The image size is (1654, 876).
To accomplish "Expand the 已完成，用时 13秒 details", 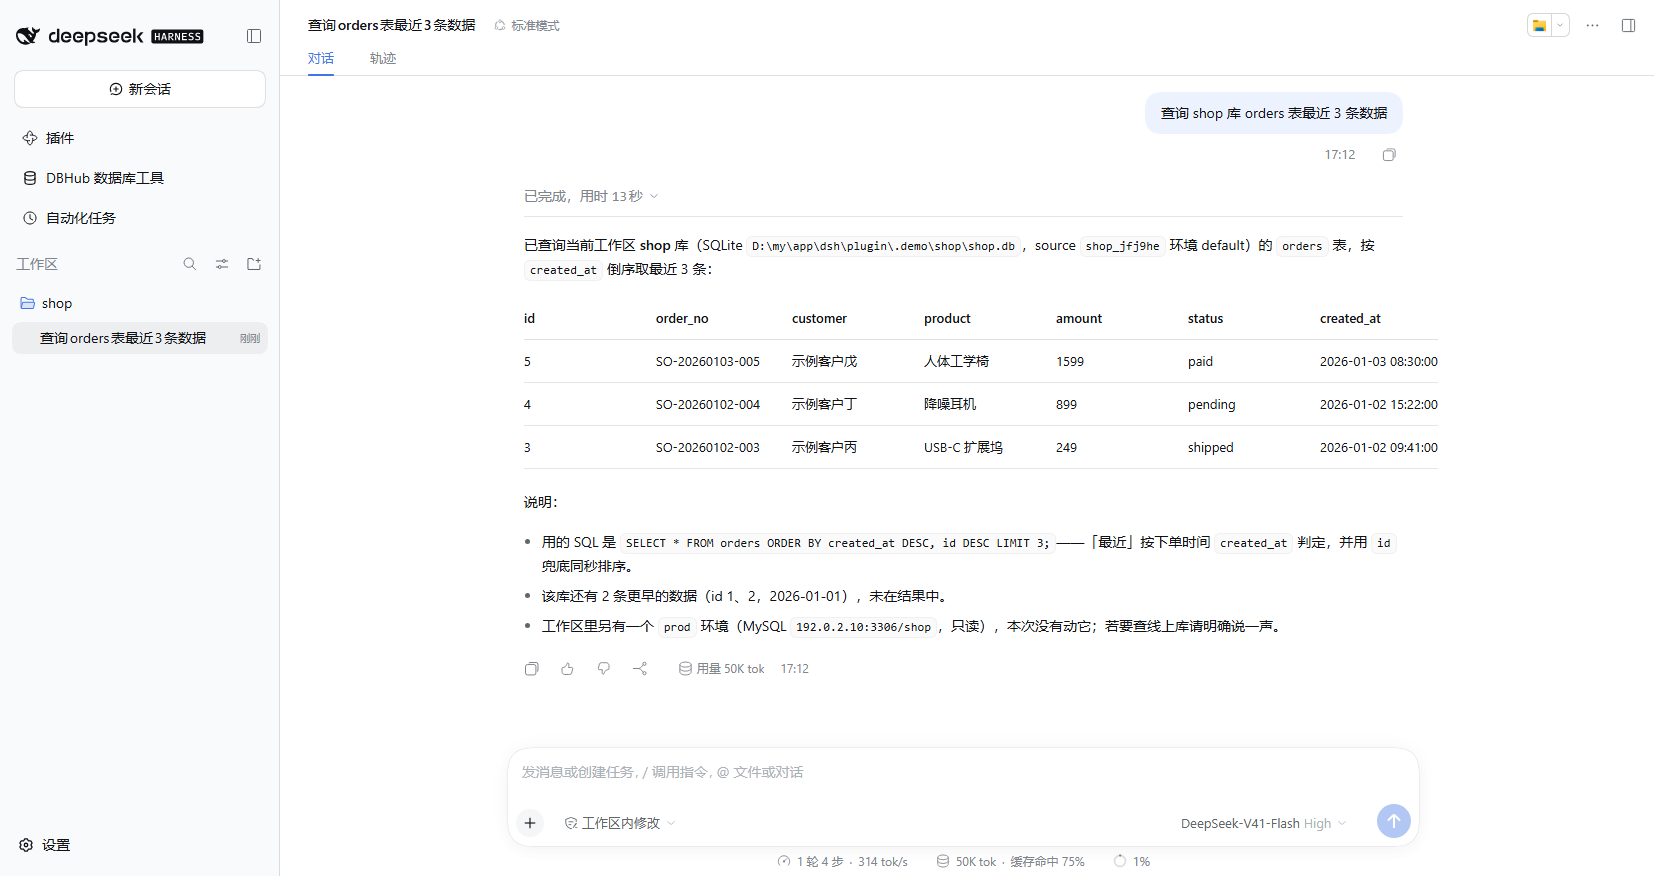I will coord(591,196).
